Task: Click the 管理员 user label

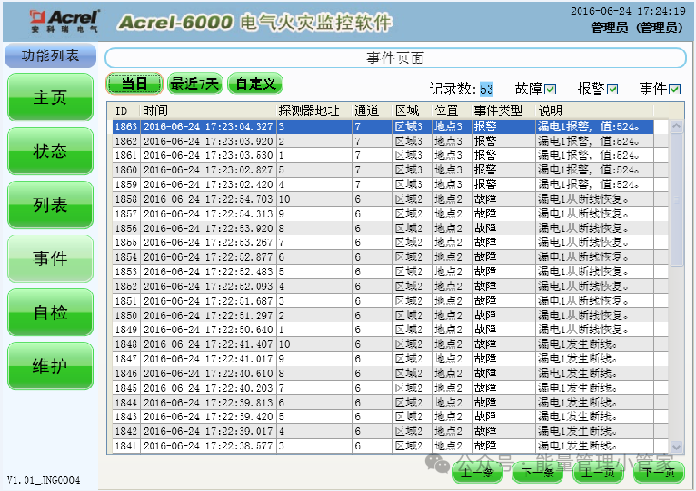Action: pos(637,28)
